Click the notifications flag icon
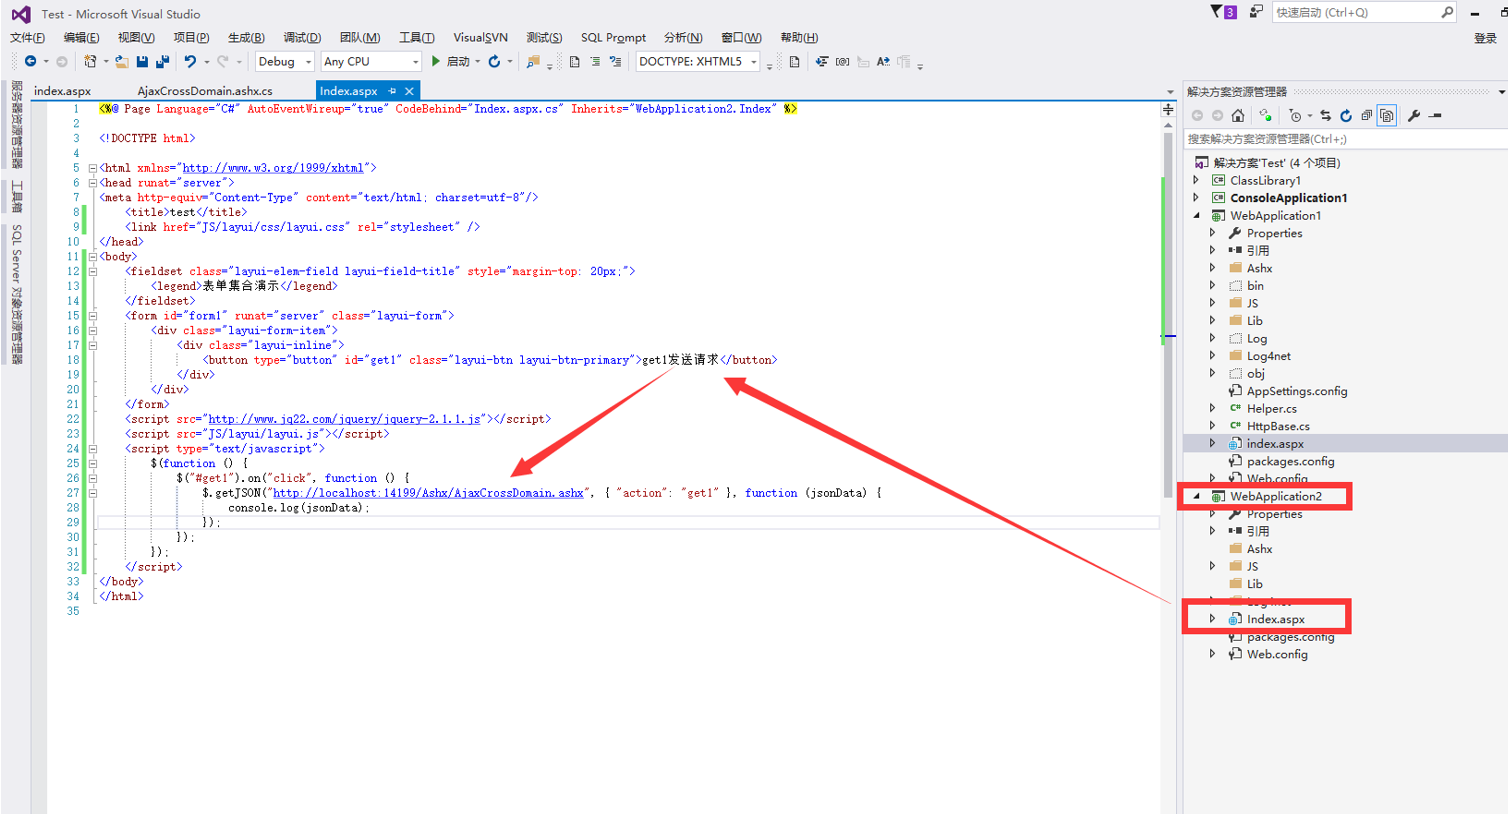Image resolution: width=1508 pixels, height=814 pixels. [1222, 12]
